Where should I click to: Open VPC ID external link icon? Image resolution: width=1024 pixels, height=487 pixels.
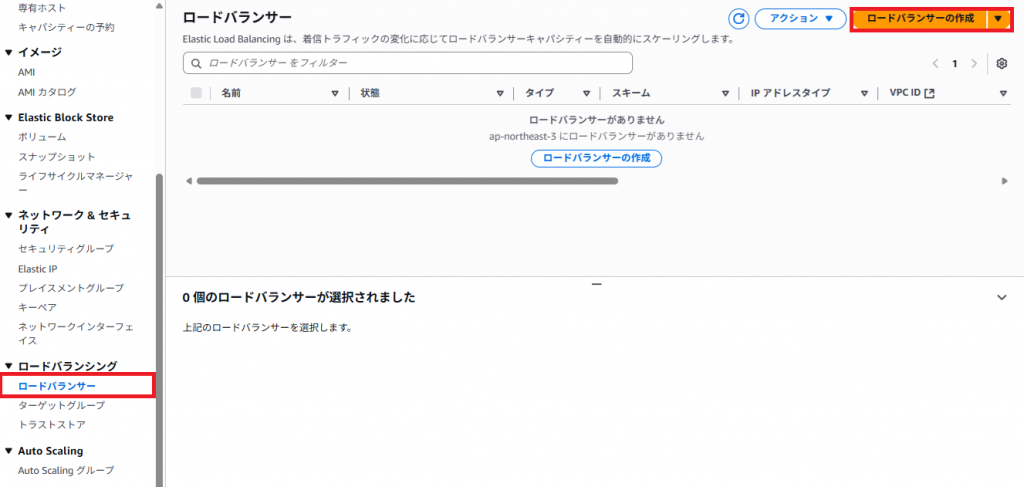(x=929, y=93)
